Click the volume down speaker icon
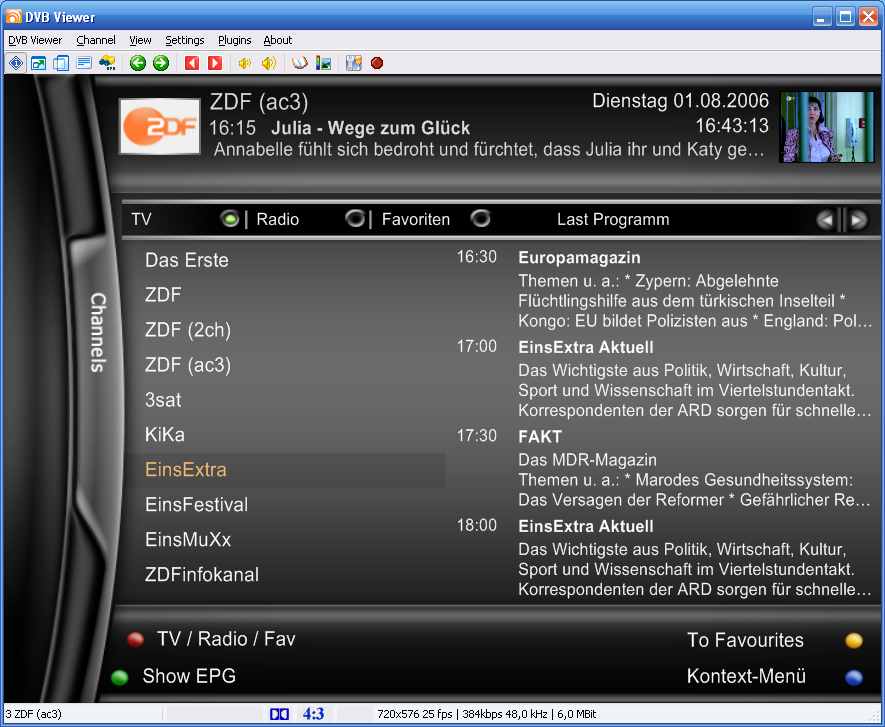This screenshot has width=885, height=727. (x=245, y=63)
